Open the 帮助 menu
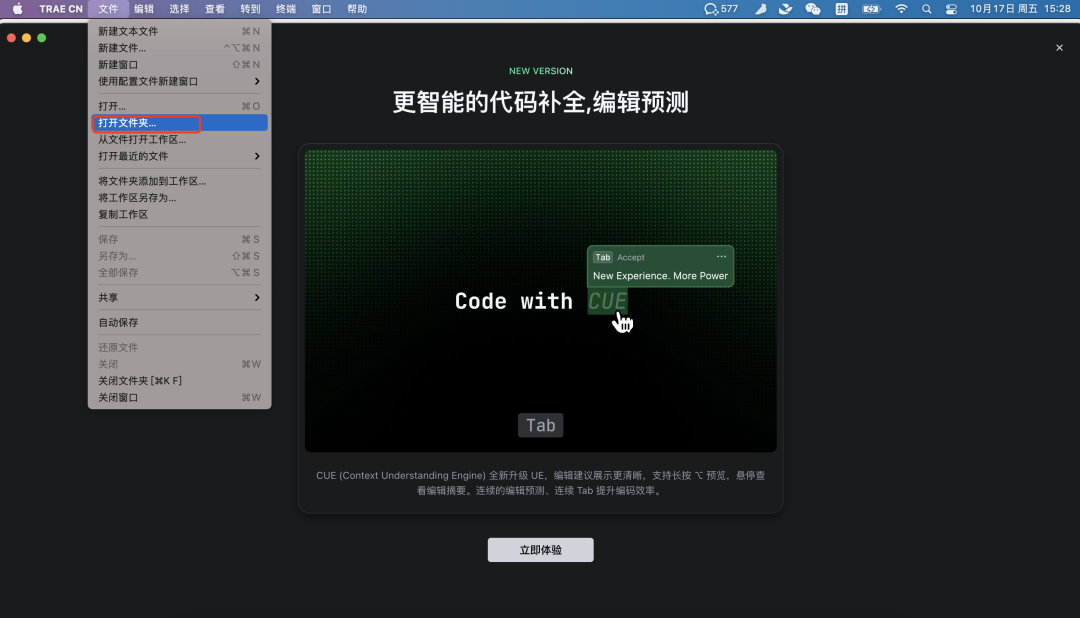 357,9
